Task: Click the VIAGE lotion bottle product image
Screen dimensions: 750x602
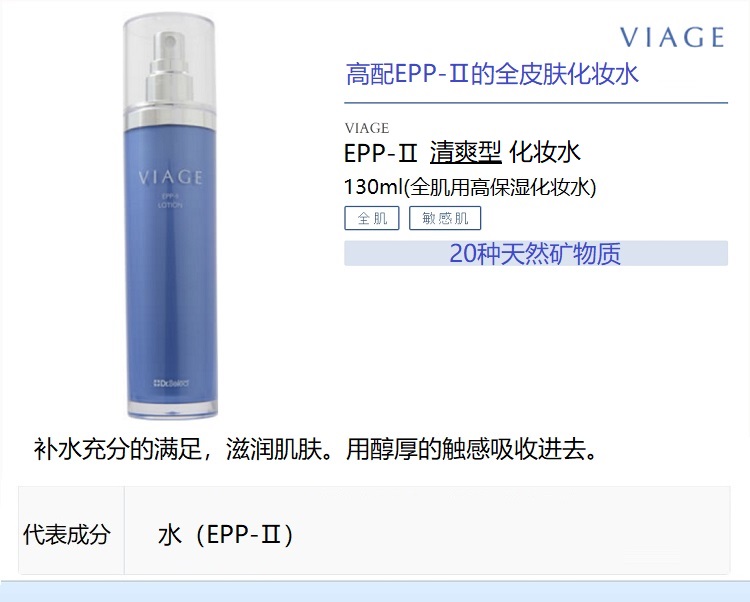Action: click(x=170, y=216)
